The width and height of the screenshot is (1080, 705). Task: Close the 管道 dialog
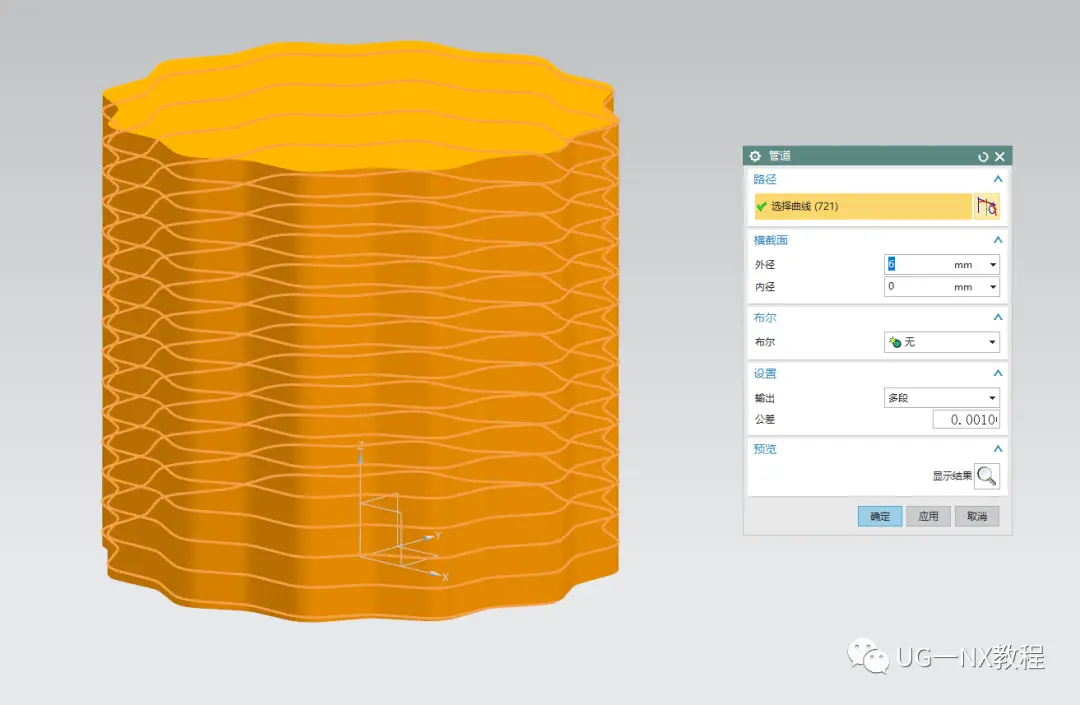pos(1000,157)
